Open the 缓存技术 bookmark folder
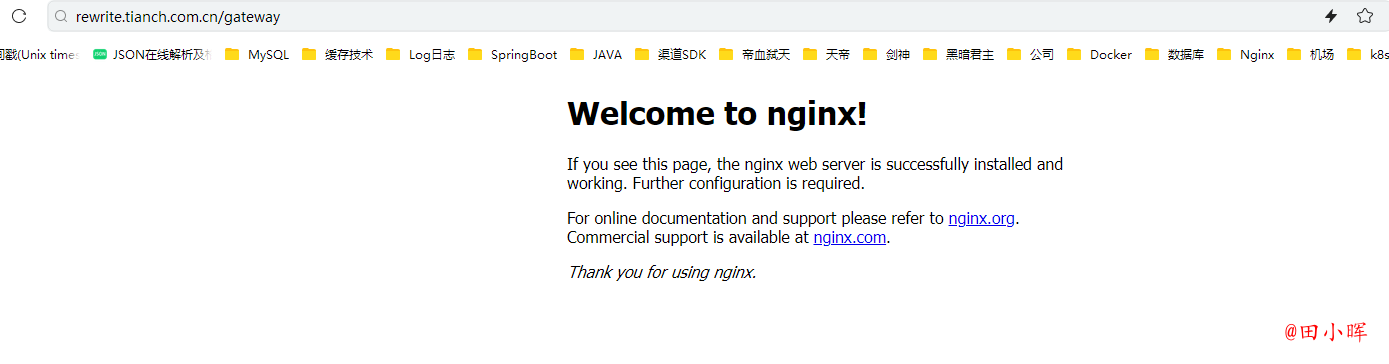 337,55
